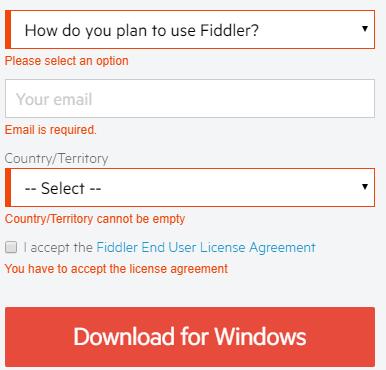Viewport: 386px width, 370px height.
Task: Open the Fiddler End User License Agreement link
Action: (206, 248)
